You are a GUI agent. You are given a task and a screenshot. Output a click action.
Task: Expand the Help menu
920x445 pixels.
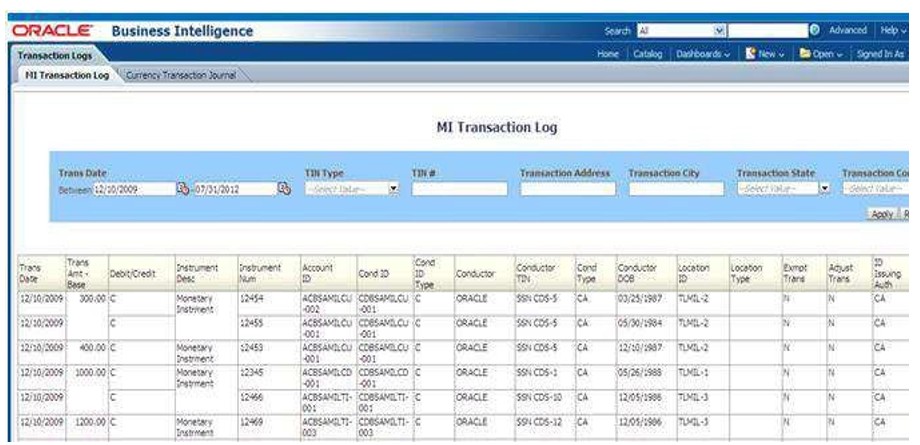click(894, 30)
